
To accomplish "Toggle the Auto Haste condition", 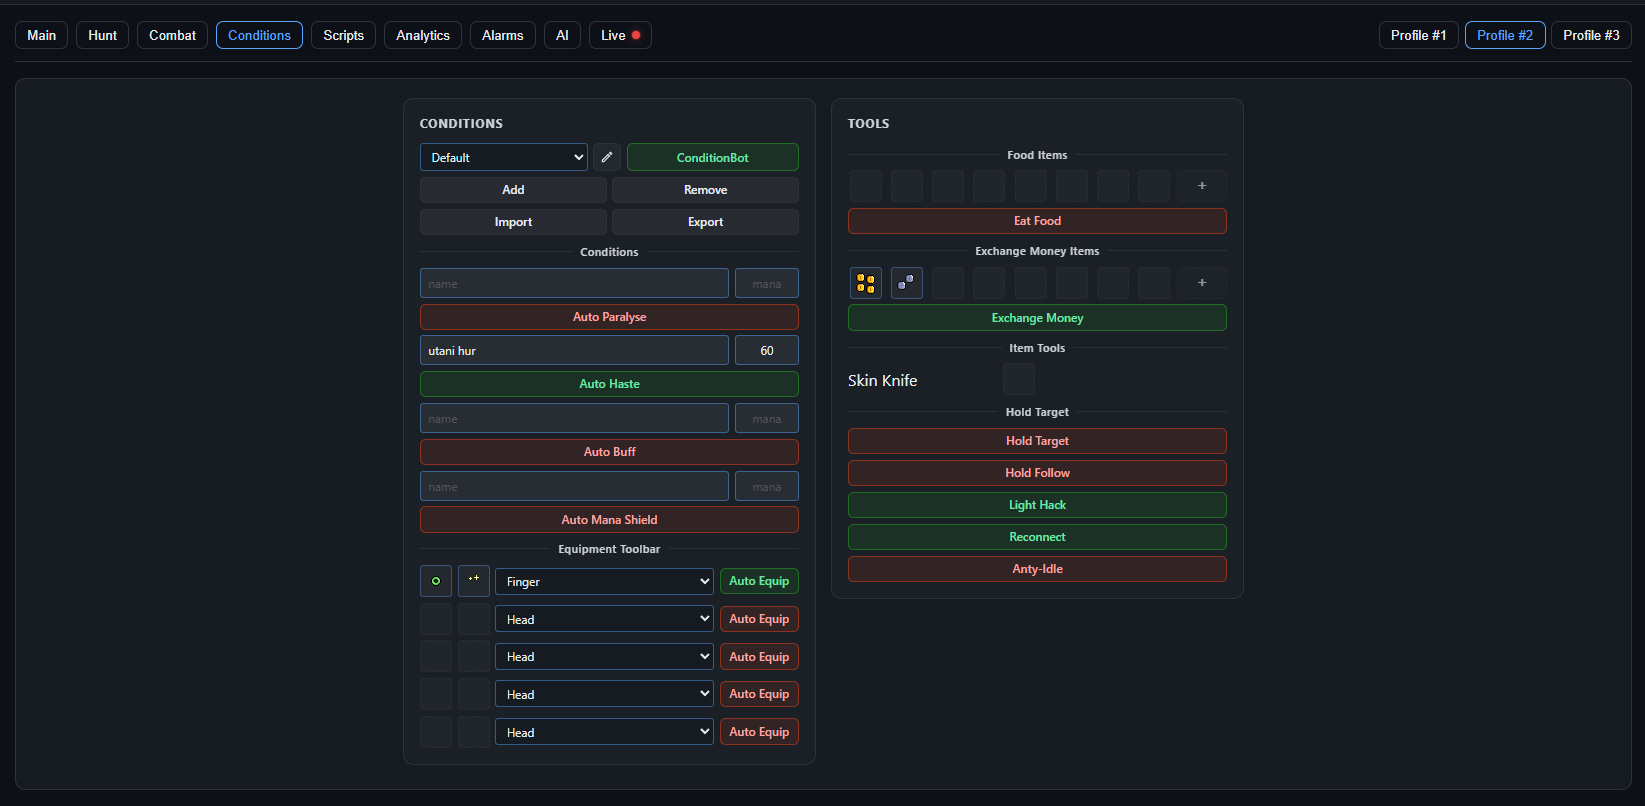I will coord(609,384).
